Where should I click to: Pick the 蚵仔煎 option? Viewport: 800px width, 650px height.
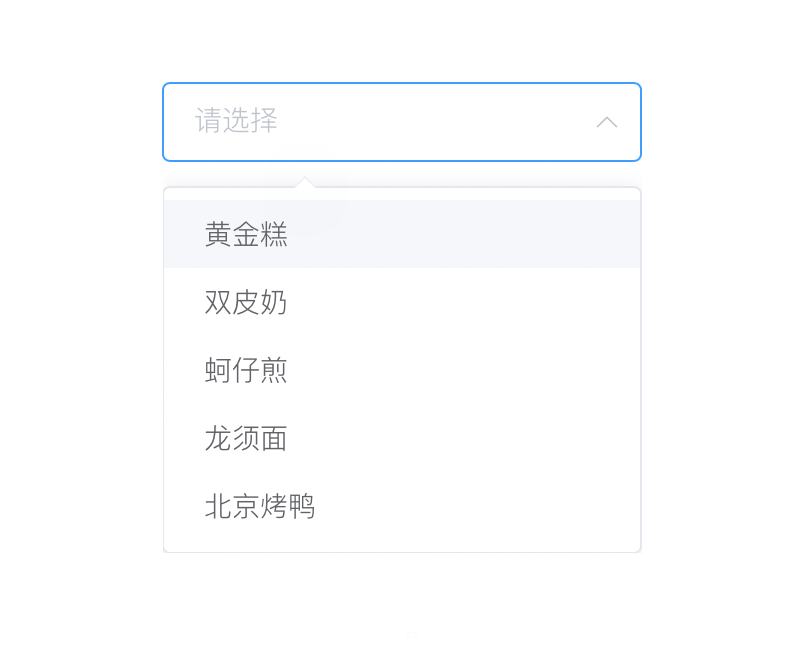tap(246, 370)
